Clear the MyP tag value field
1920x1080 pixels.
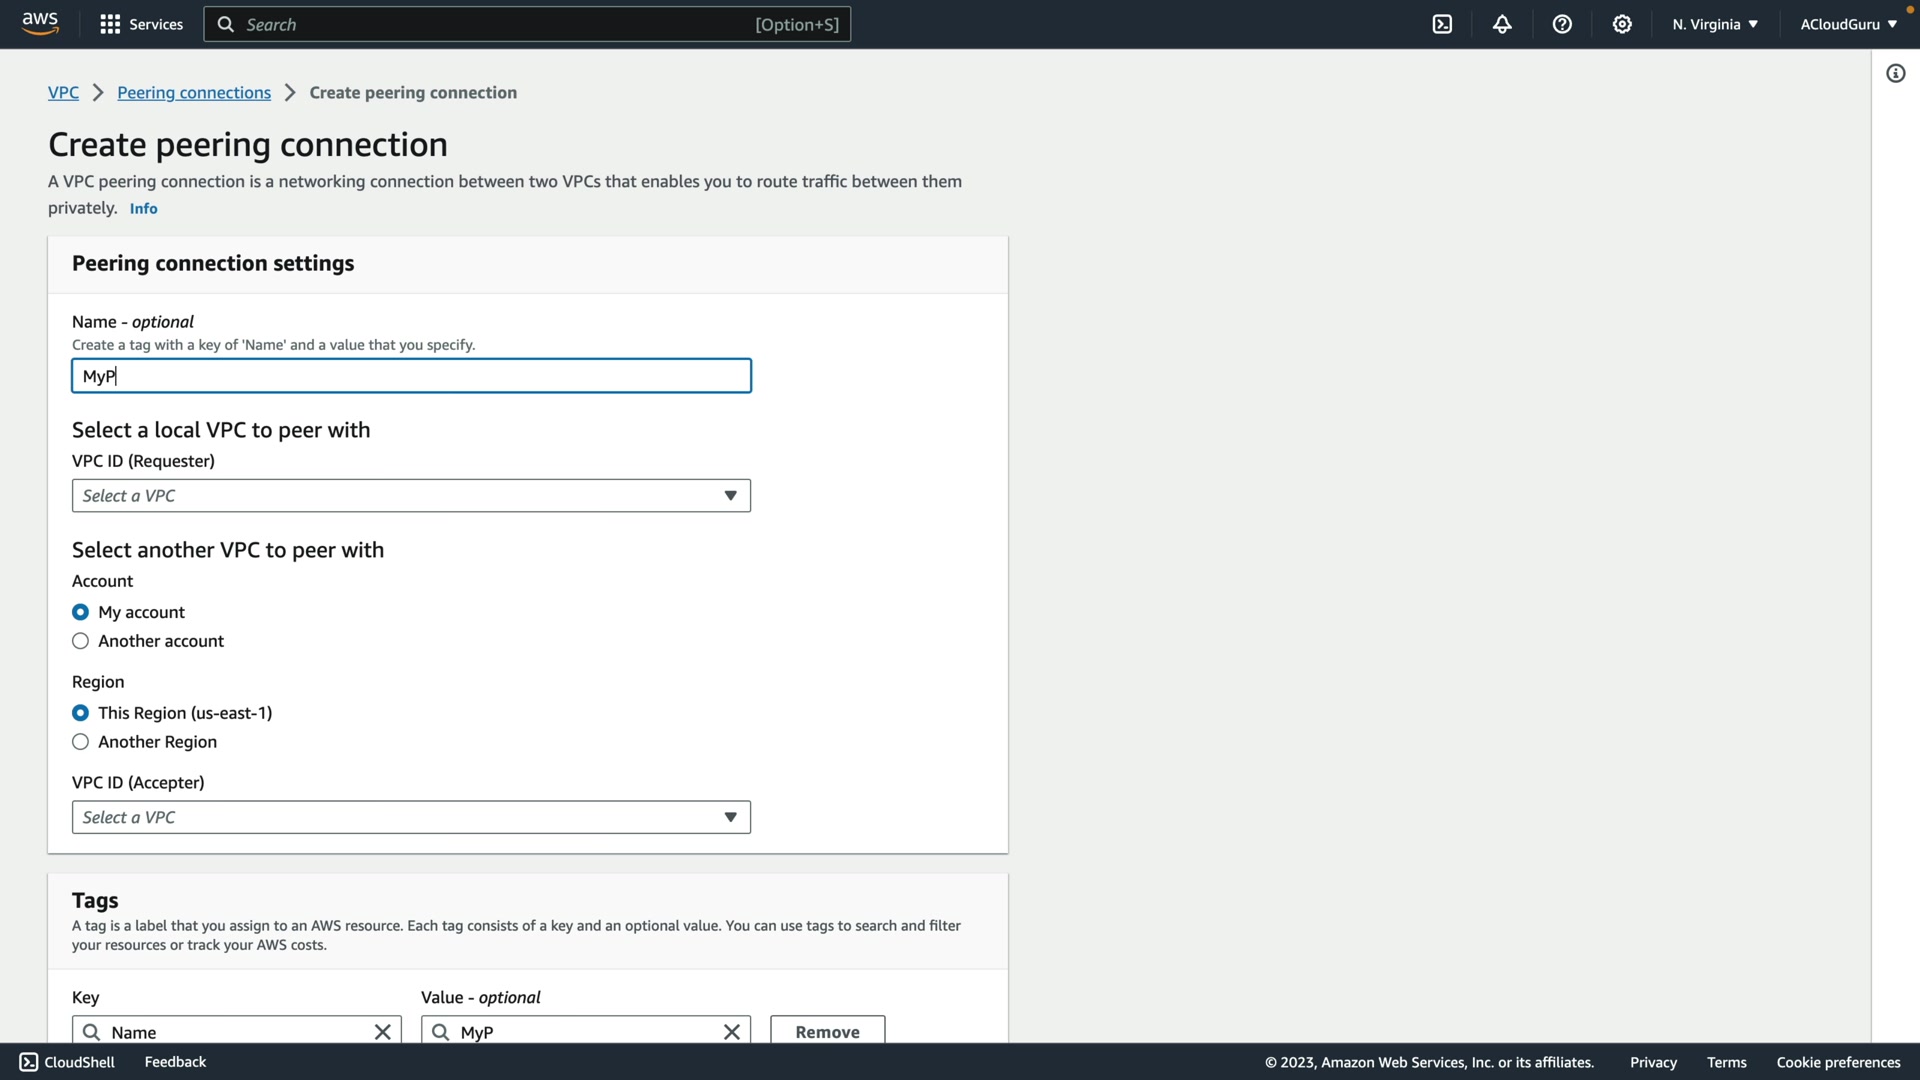pyautogui.click(x=731, y=1031)
